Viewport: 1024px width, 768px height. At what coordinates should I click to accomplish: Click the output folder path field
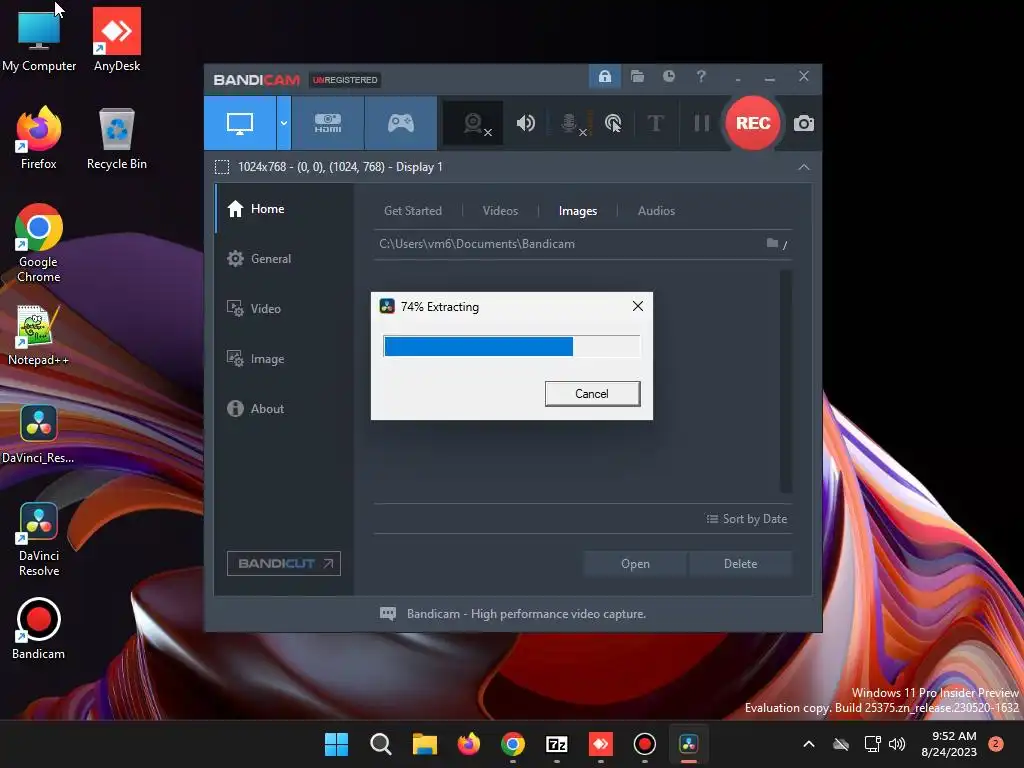(x=568, y=244)
